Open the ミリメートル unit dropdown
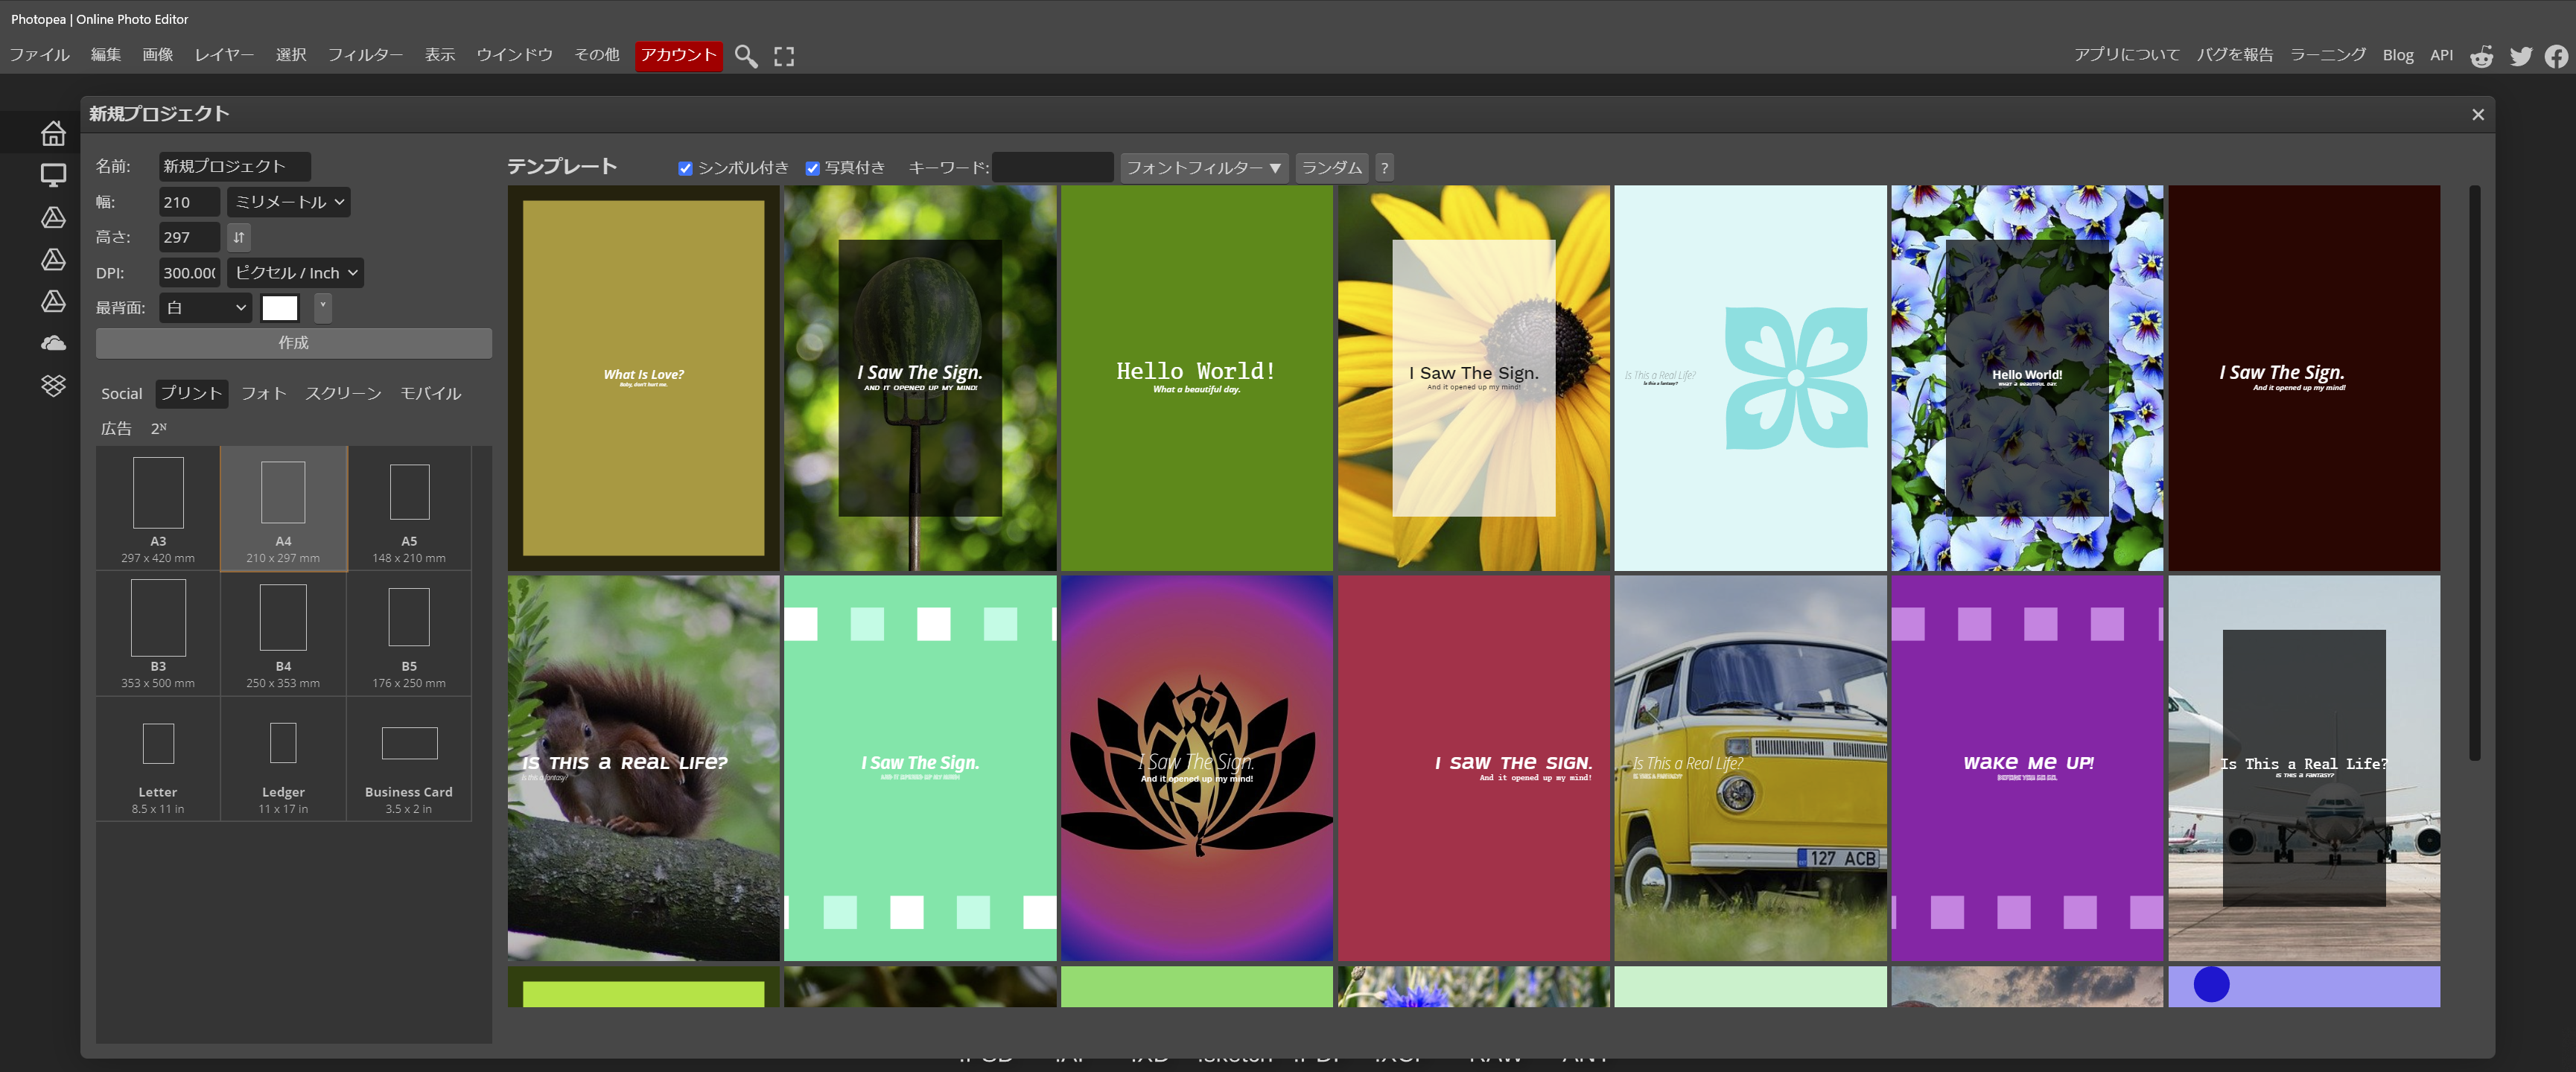Screen dimensions: 2576x1072 click(x=288, y=202)
